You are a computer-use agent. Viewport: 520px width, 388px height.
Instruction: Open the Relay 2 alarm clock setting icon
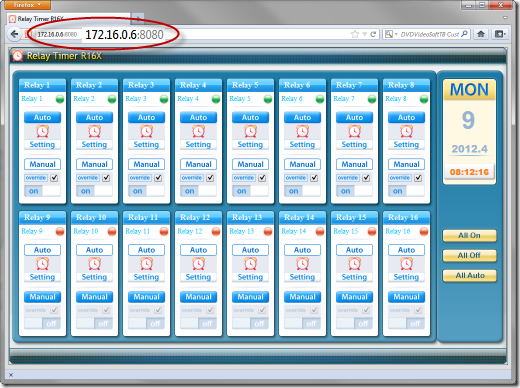pos(94,131)
